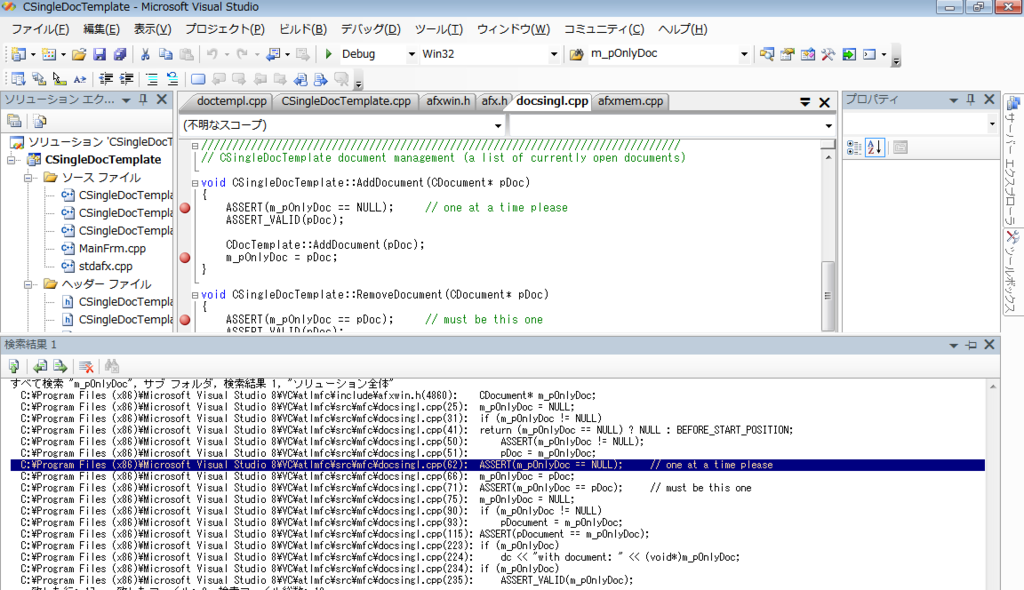The width and height of the screenshot is (1024, 590).
Task: Click the Open File folder icon
Action: pos(79,54)
